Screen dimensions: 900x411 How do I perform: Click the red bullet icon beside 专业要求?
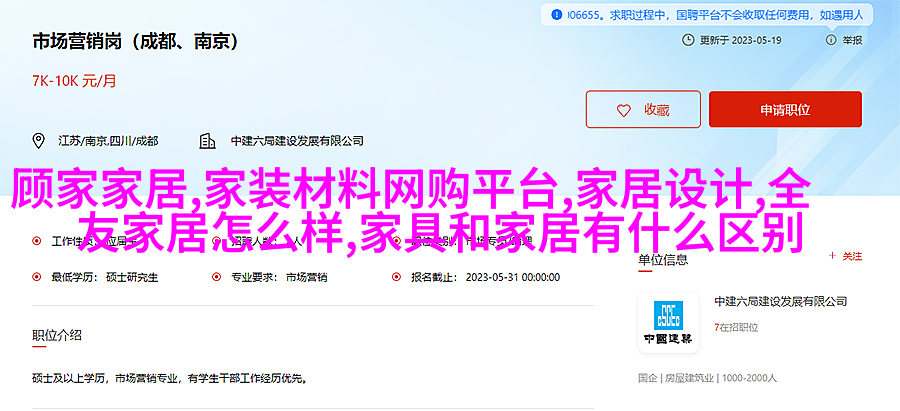tap(216, 277)
